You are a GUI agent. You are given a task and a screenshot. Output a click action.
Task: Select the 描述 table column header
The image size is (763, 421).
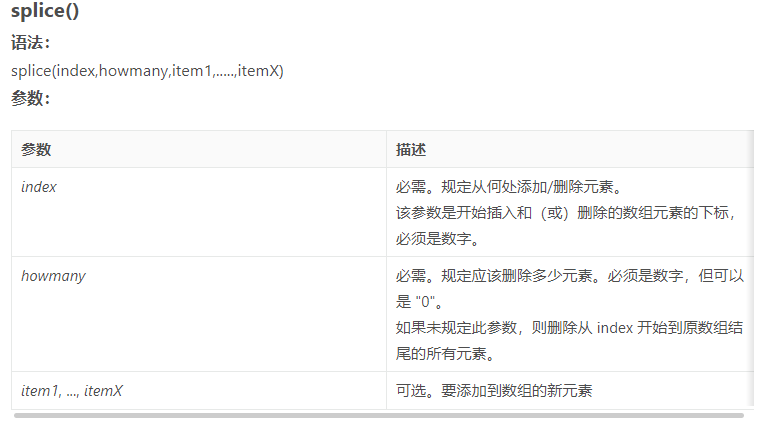coord(411,150)
